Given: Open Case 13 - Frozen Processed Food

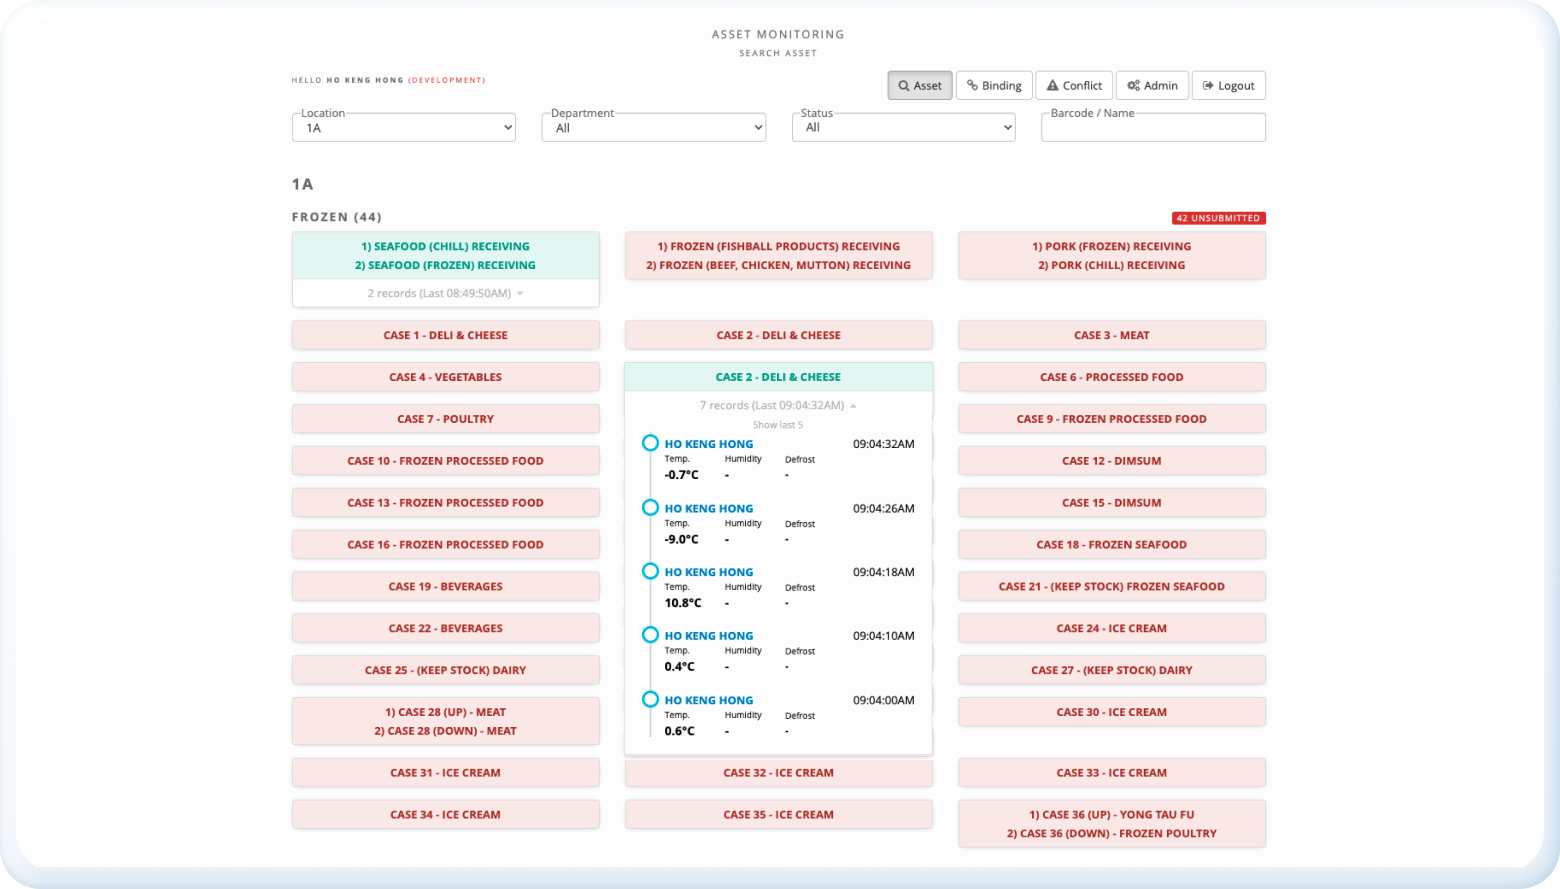Looking at the screenshot, I should pyautogui.click(x=446, y=503).
